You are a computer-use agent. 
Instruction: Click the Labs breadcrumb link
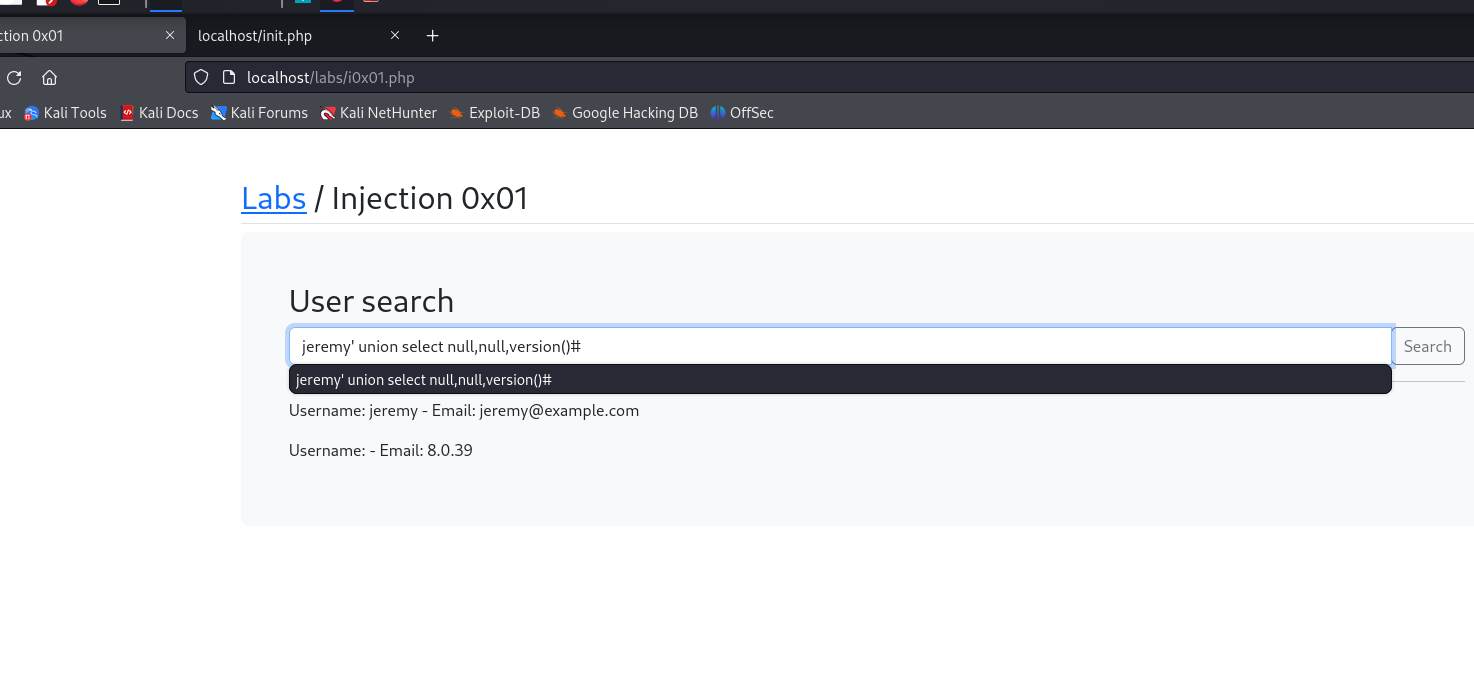click(x=273, y=198)
